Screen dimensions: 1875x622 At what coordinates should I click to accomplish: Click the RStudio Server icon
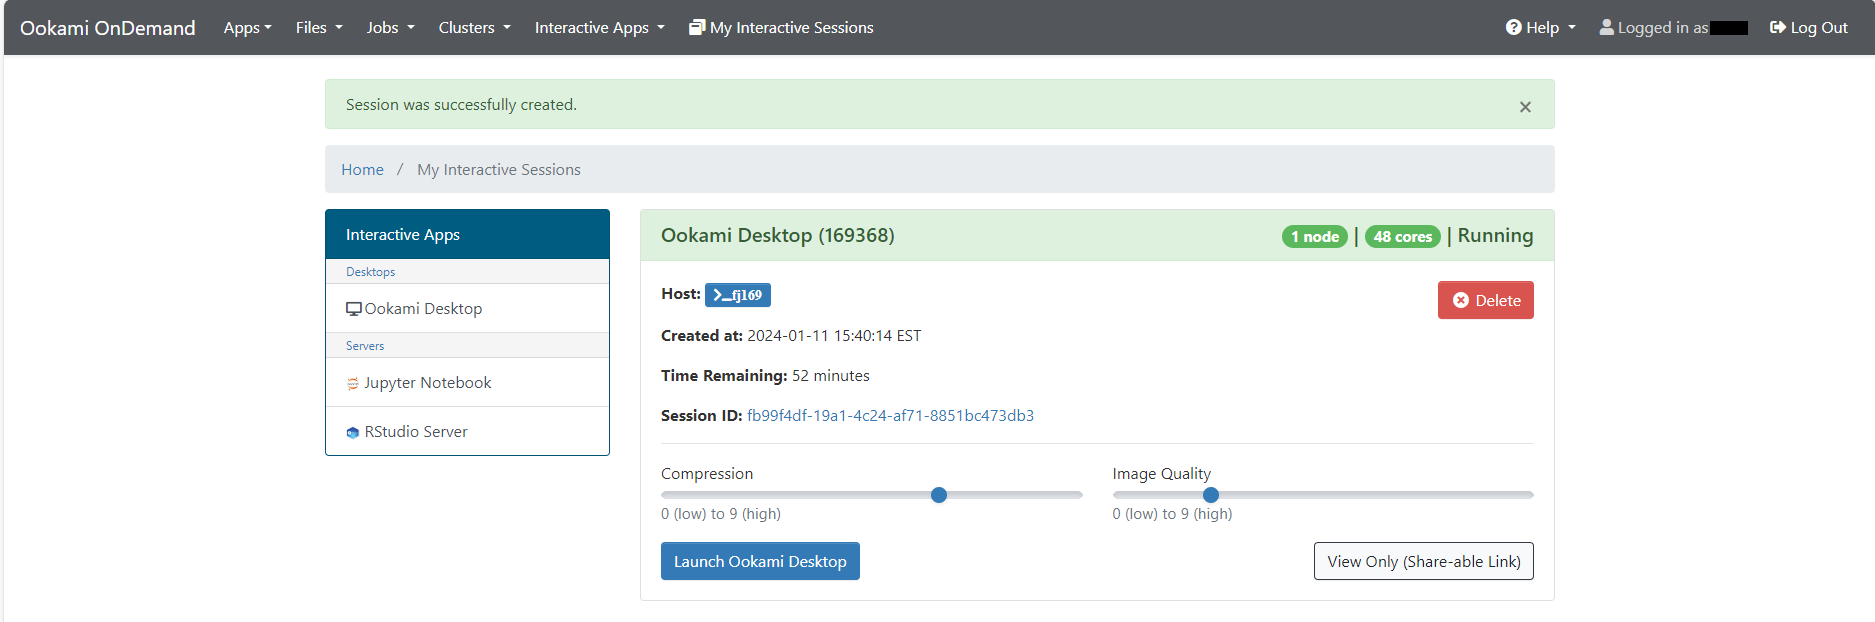click(352, 432)
